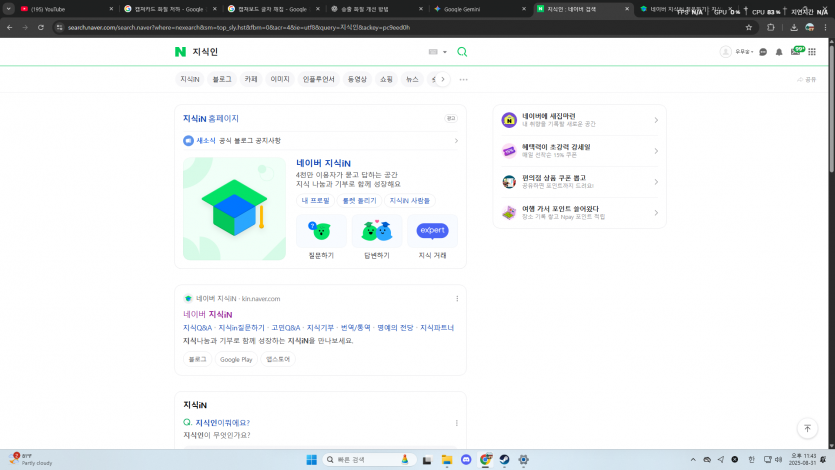Click the 블로그 chip under the result
This screenshot has height=470, width=835.
(198, 359)
